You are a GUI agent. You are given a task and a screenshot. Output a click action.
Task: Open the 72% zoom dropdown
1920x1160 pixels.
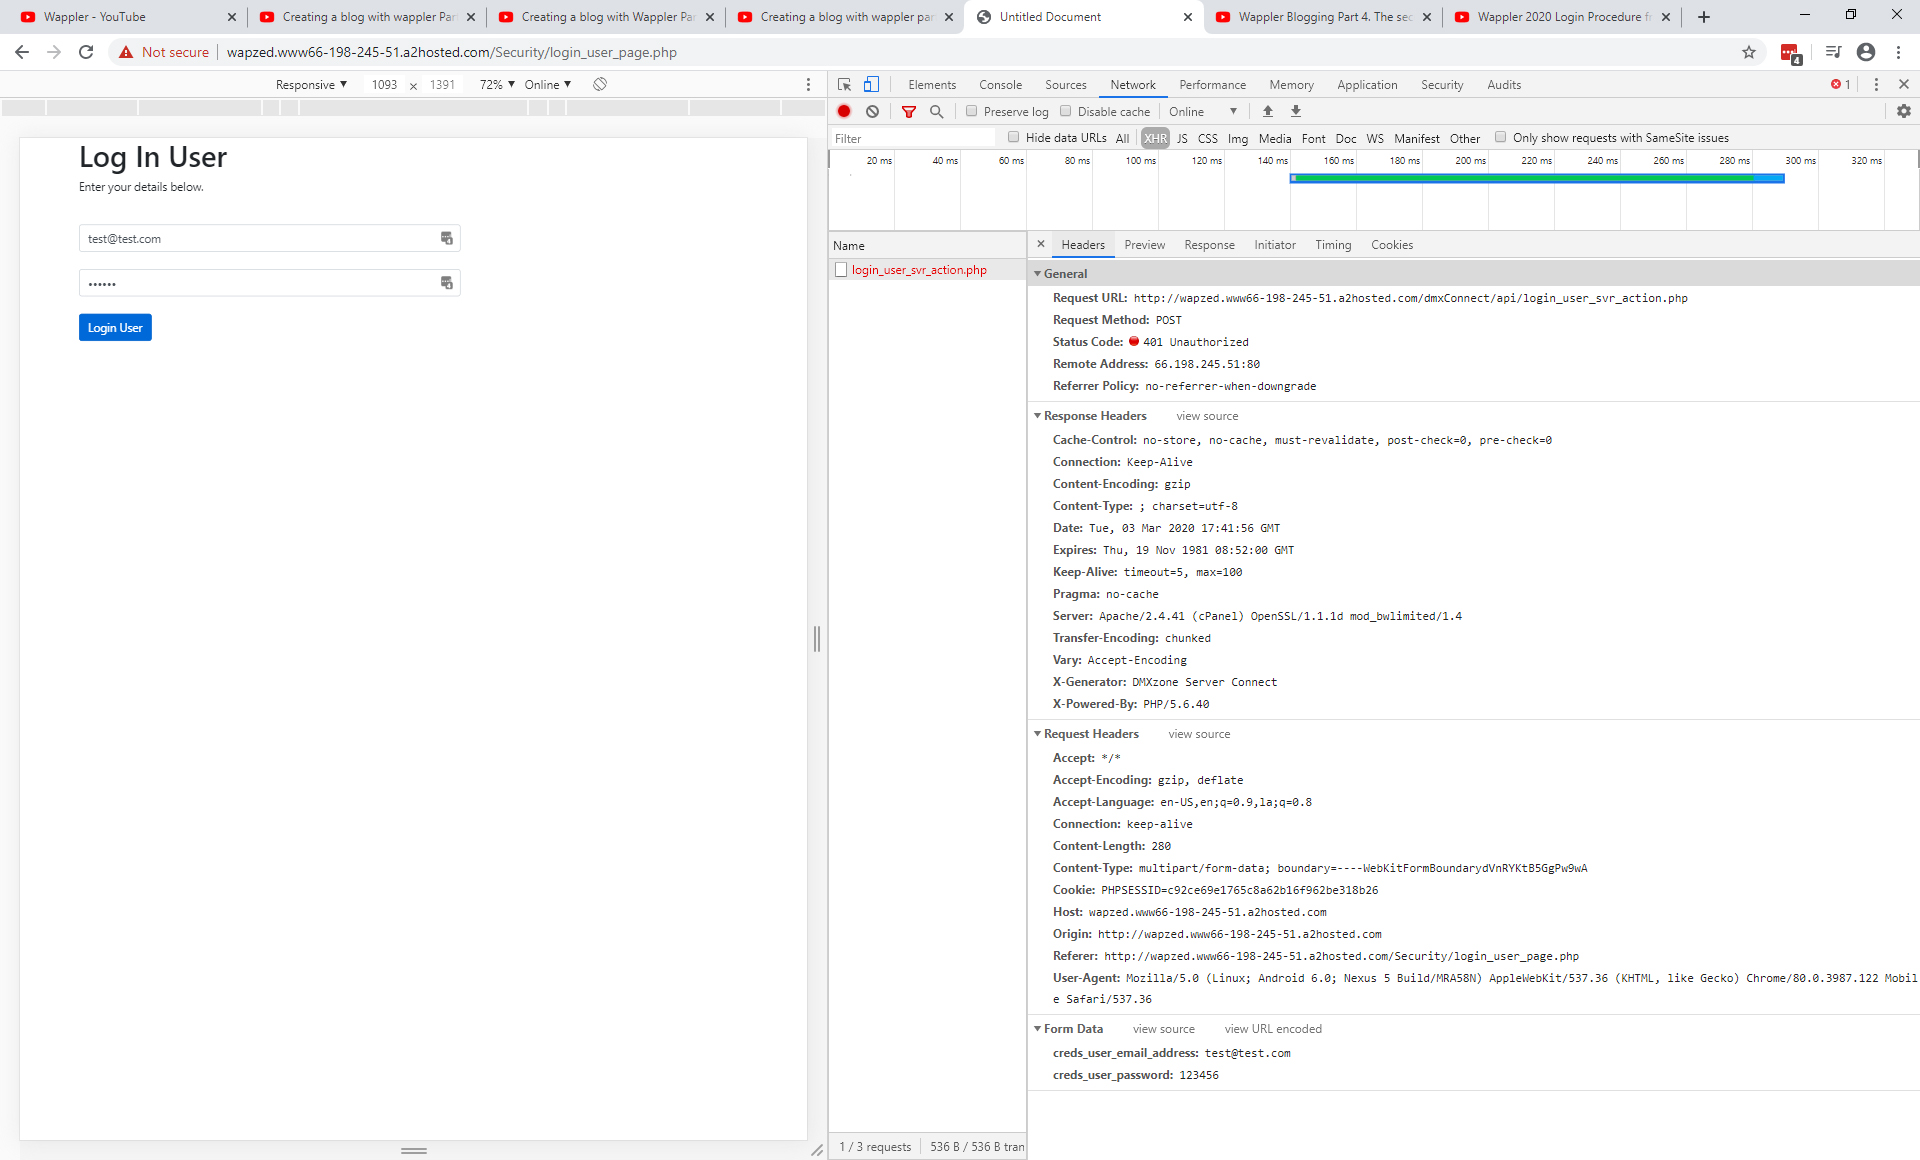497,85
